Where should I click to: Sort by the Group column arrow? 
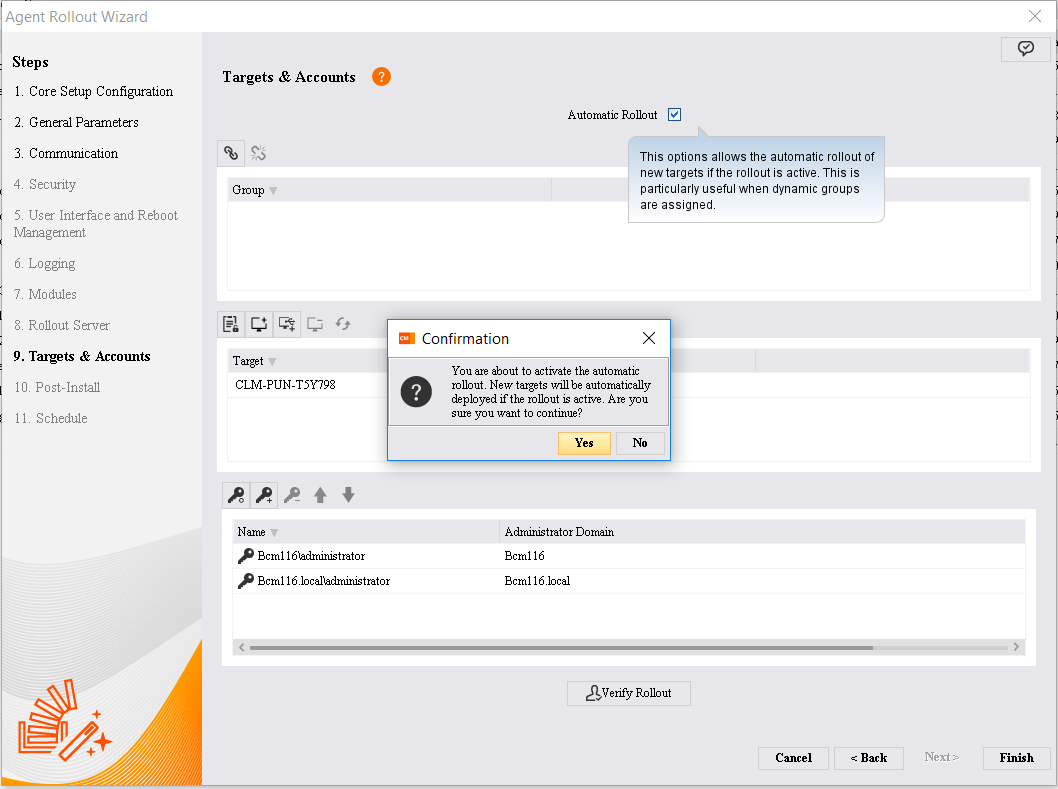(x=273, y=191)
